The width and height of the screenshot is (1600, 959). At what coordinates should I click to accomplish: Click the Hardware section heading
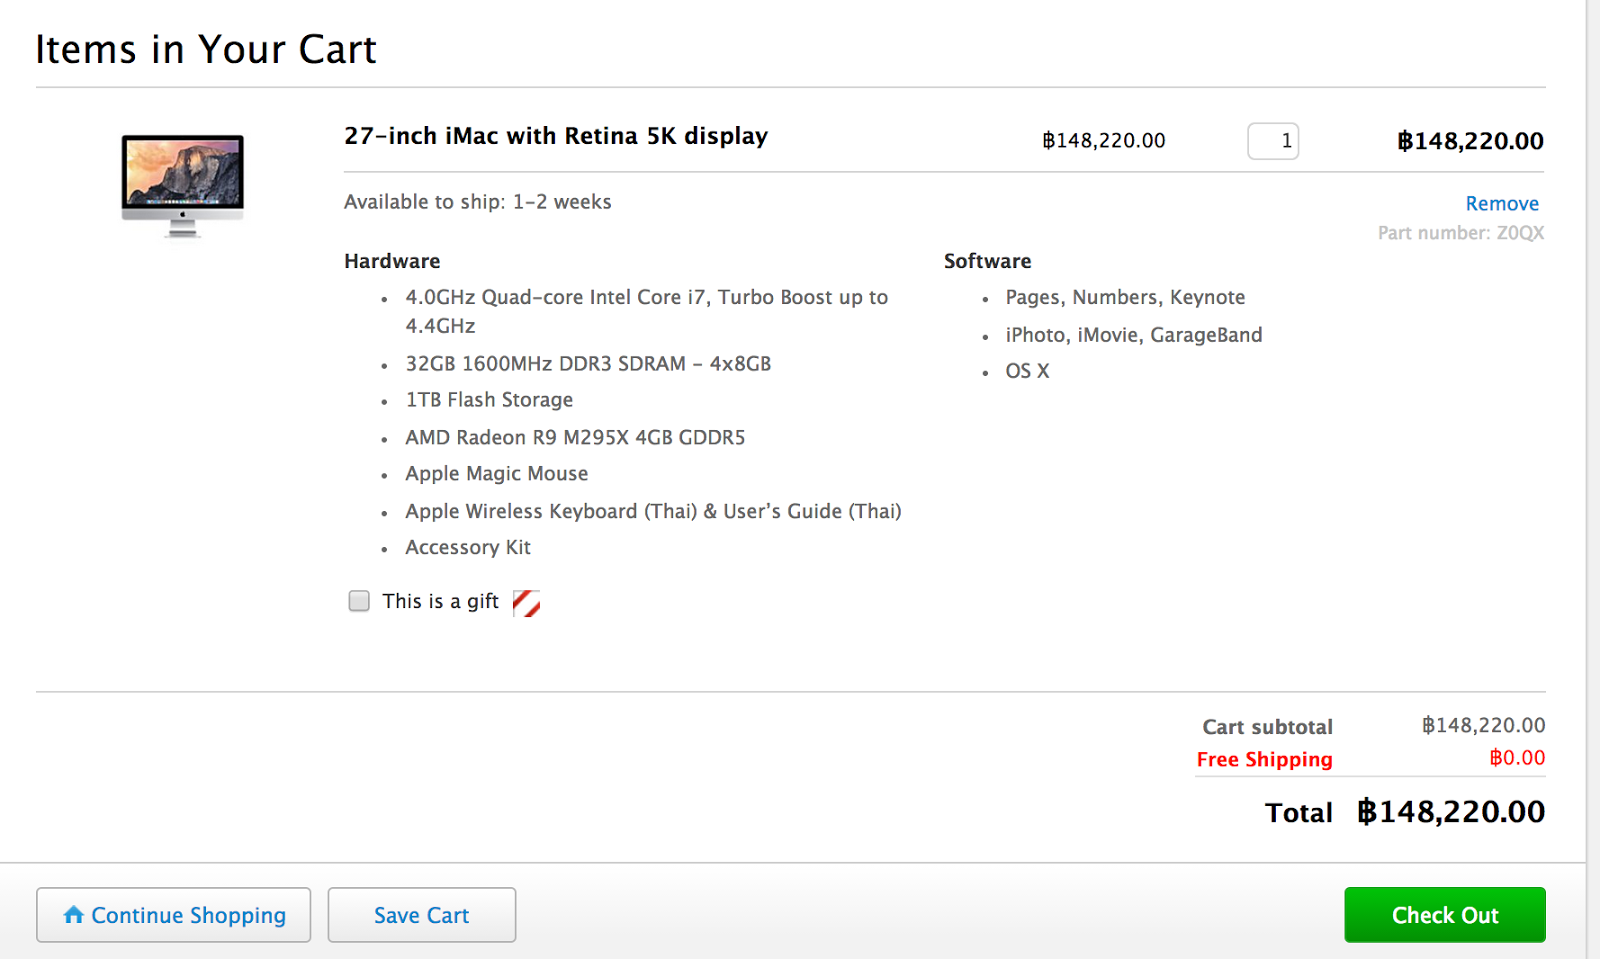point(392,261)
